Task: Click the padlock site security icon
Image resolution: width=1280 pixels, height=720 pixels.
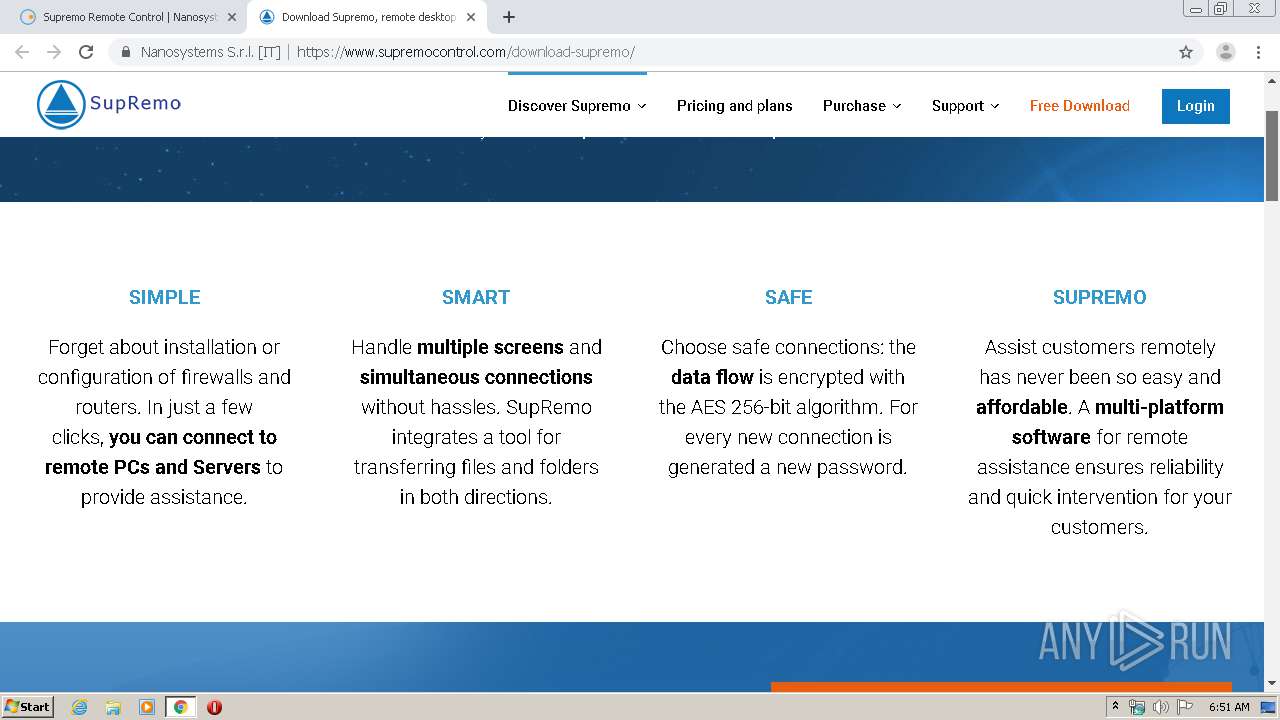Action: (x=126, y=52)
